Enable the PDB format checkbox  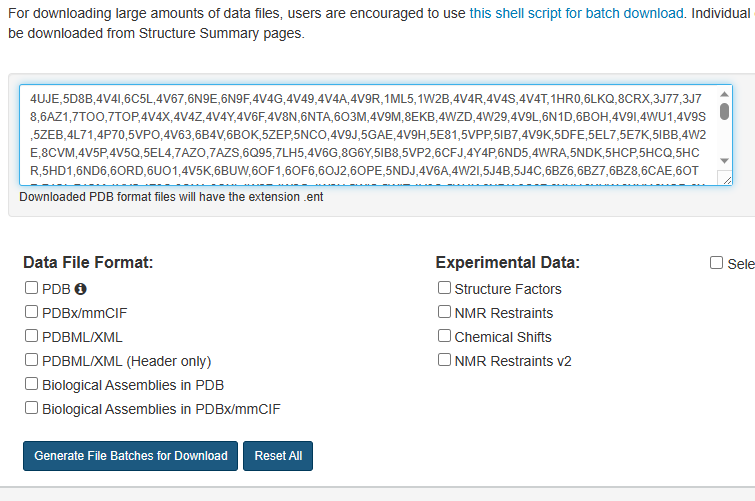pyautogui.click(x=31, y=288)
